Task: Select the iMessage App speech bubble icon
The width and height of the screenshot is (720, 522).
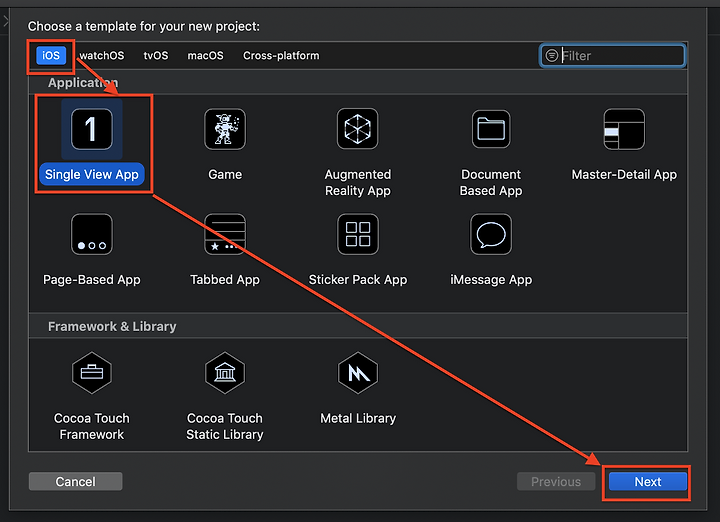Action: coord(491,234)
